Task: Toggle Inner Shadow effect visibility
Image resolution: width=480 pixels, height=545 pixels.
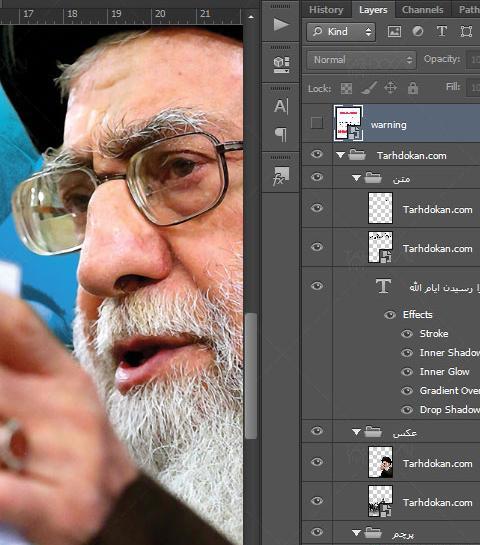Action: (407, 353)
